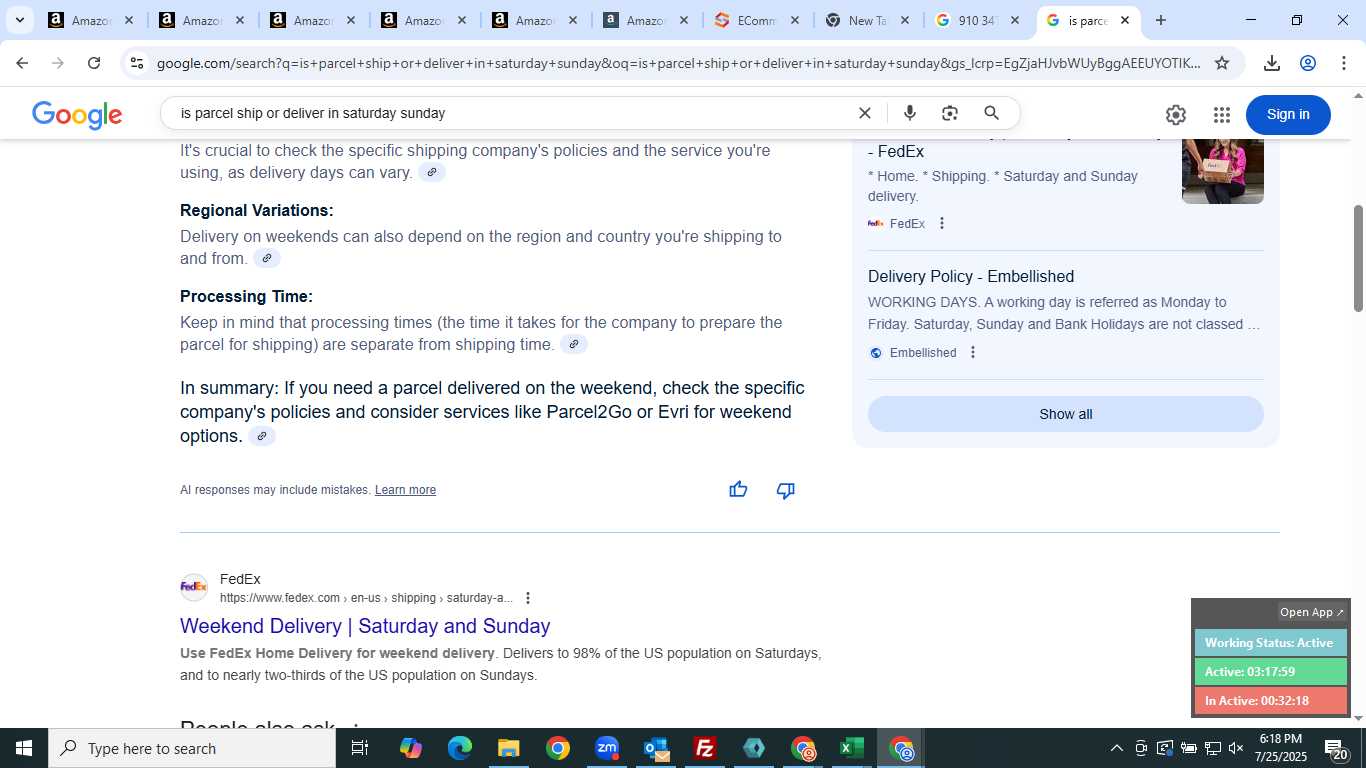Open Windows Start menu

[x=24, y=748]
